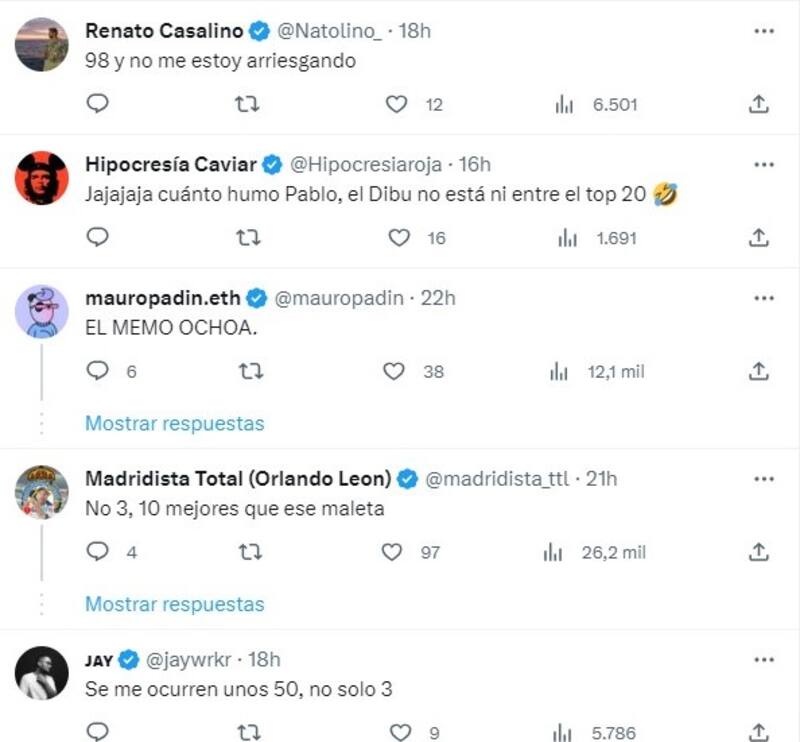
Task: Share Hipocresía Caviar's tweet
Action: click(x=759, y=237)
